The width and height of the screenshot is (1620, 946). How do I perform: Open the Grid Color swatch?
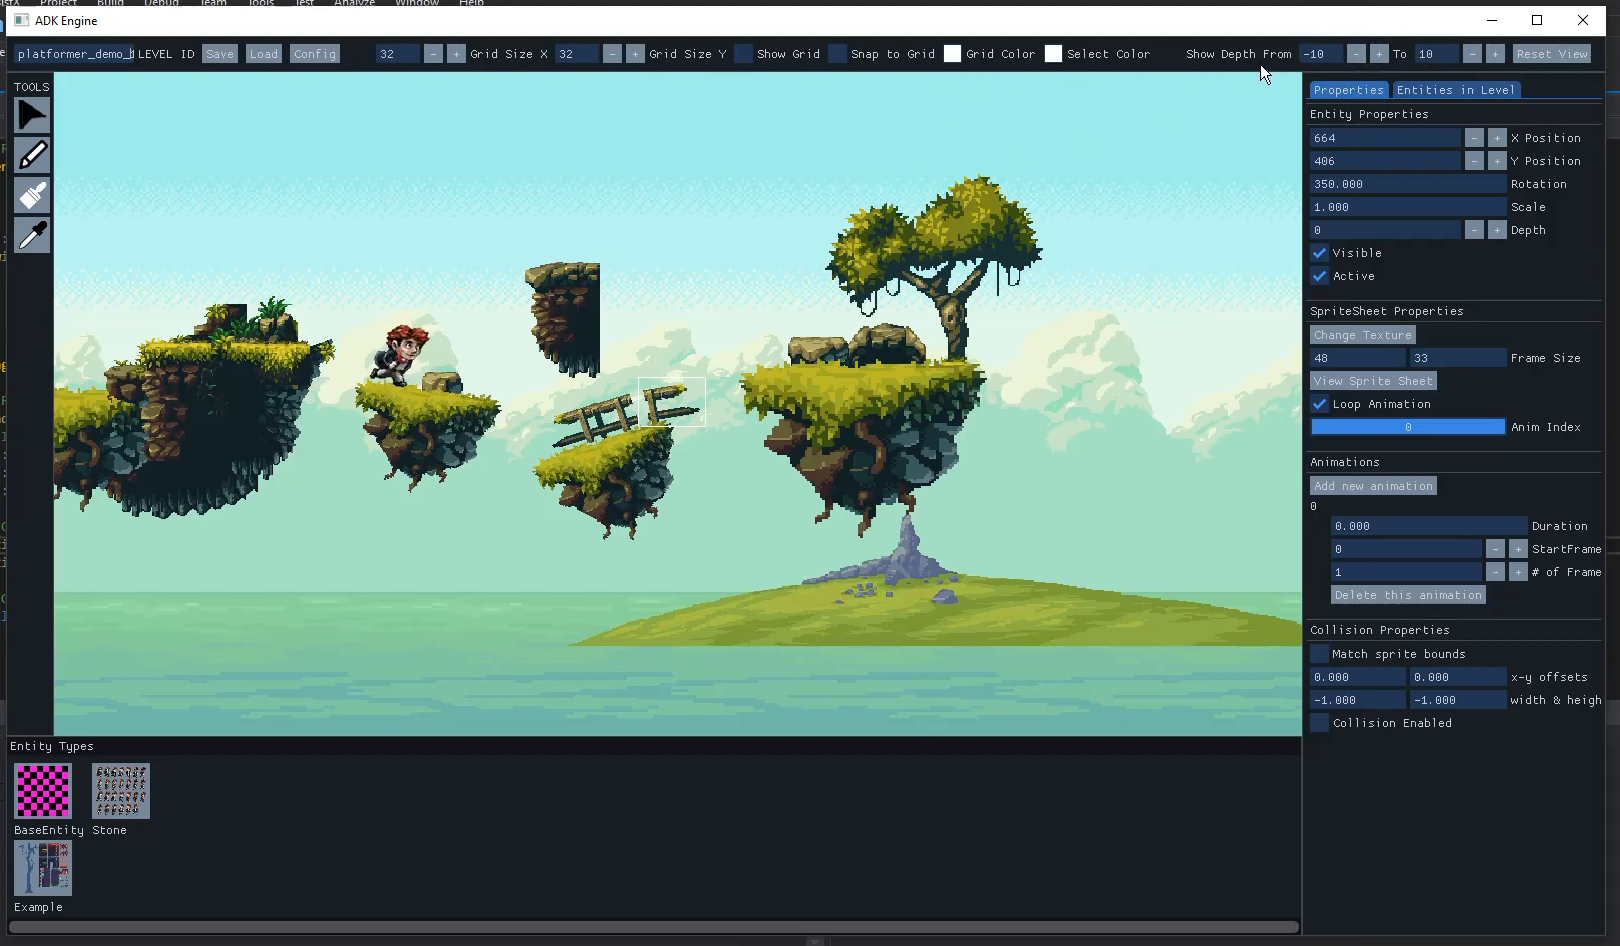(952, 54)
